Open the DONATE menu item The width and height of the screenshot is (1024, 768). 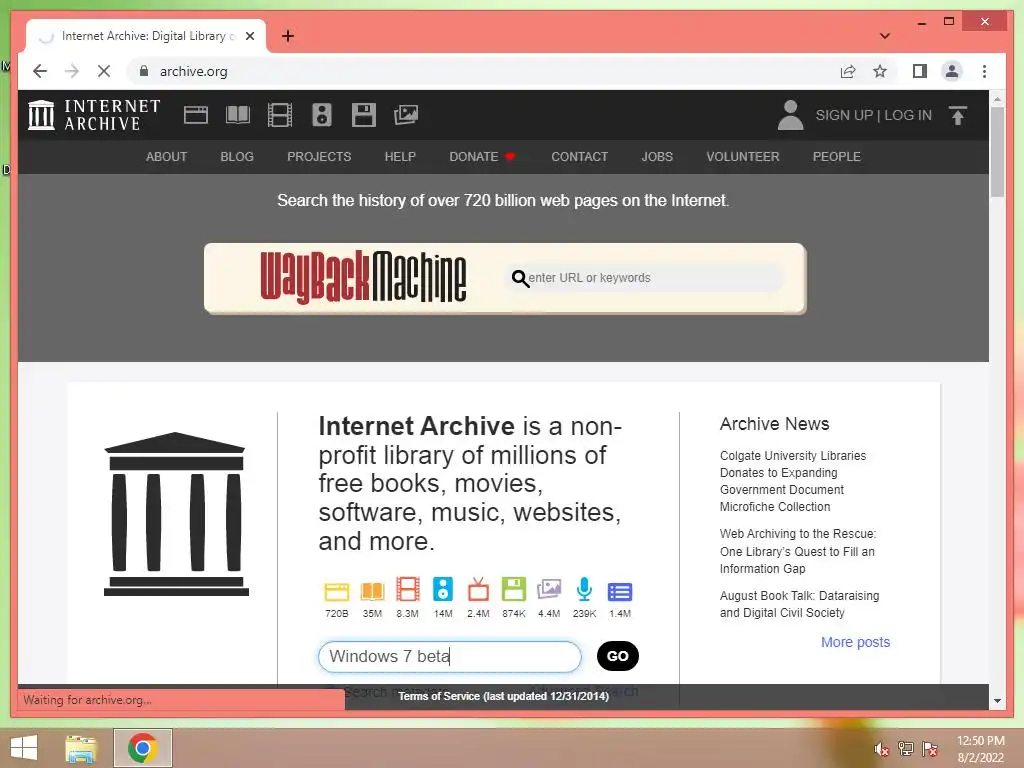pos(482,157)
